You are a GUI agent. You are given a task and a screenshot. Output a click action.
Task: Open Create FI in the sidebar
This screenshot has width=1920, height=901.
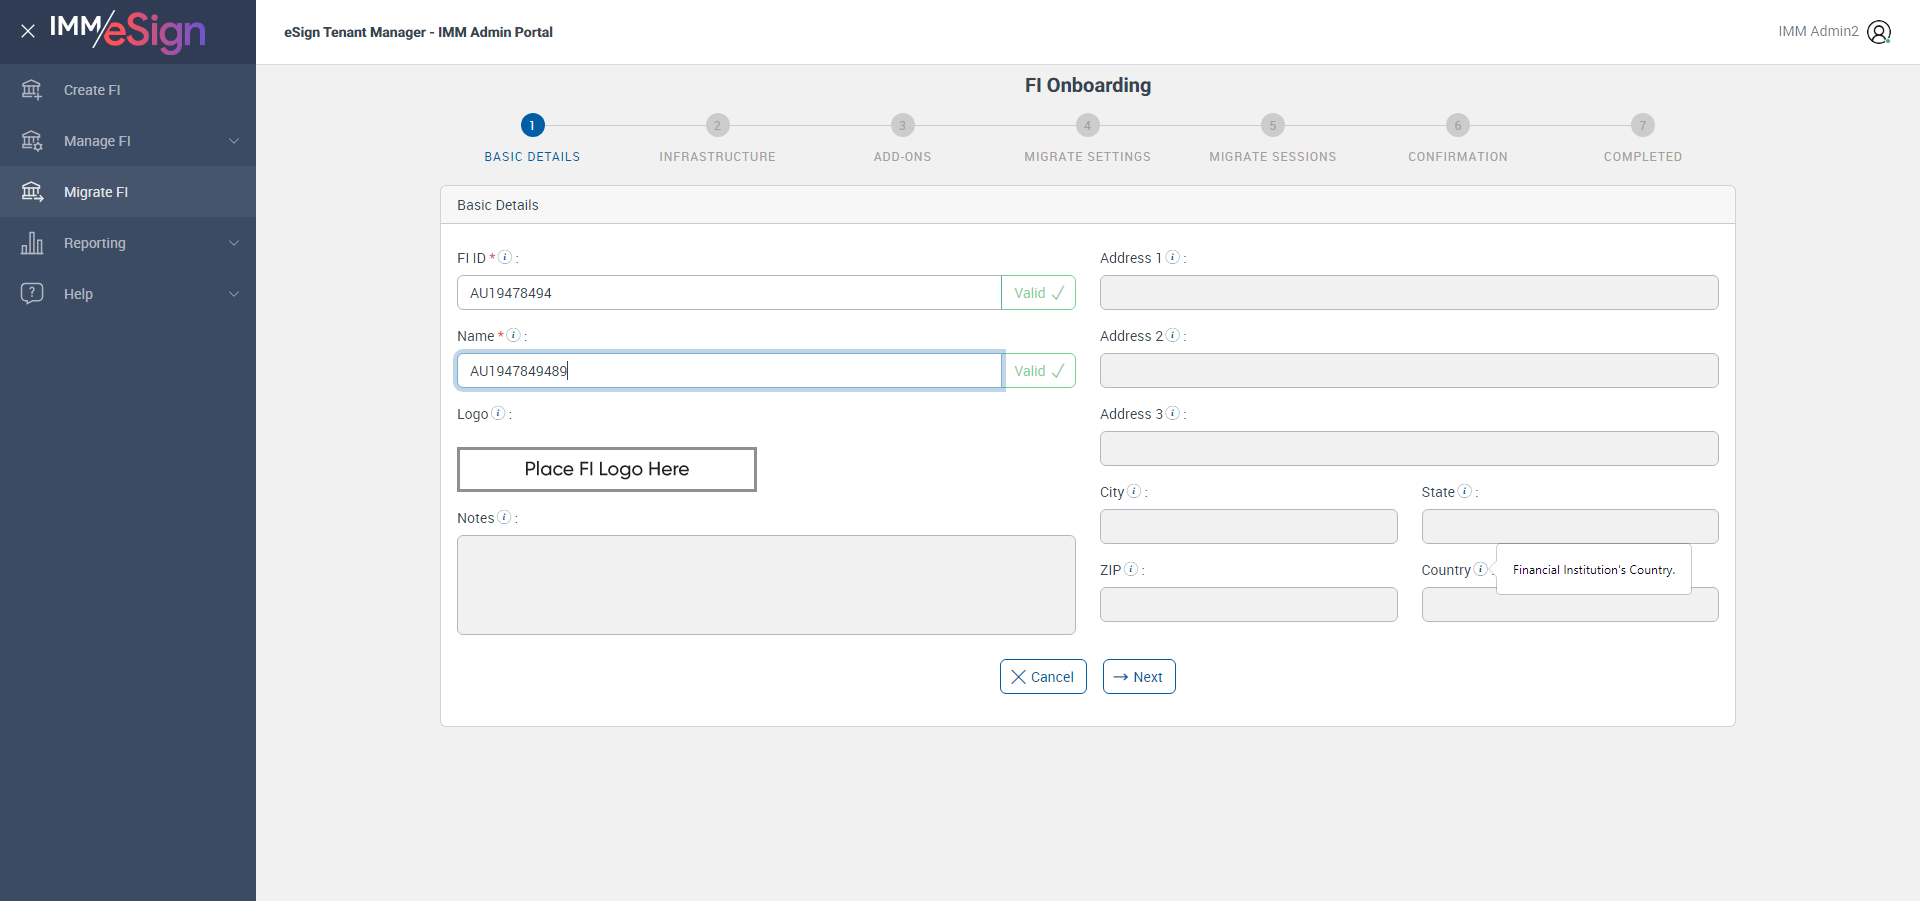[x=92, y=90]
